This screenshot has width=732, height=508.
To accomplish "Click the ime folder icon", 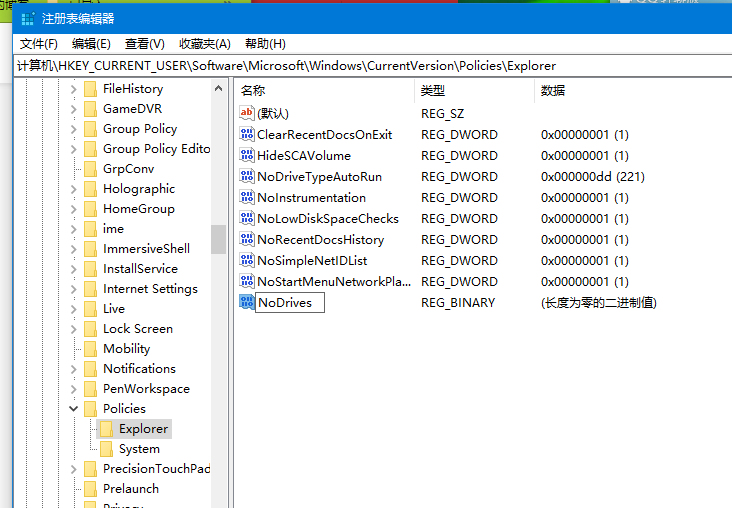I will (91, 229).
